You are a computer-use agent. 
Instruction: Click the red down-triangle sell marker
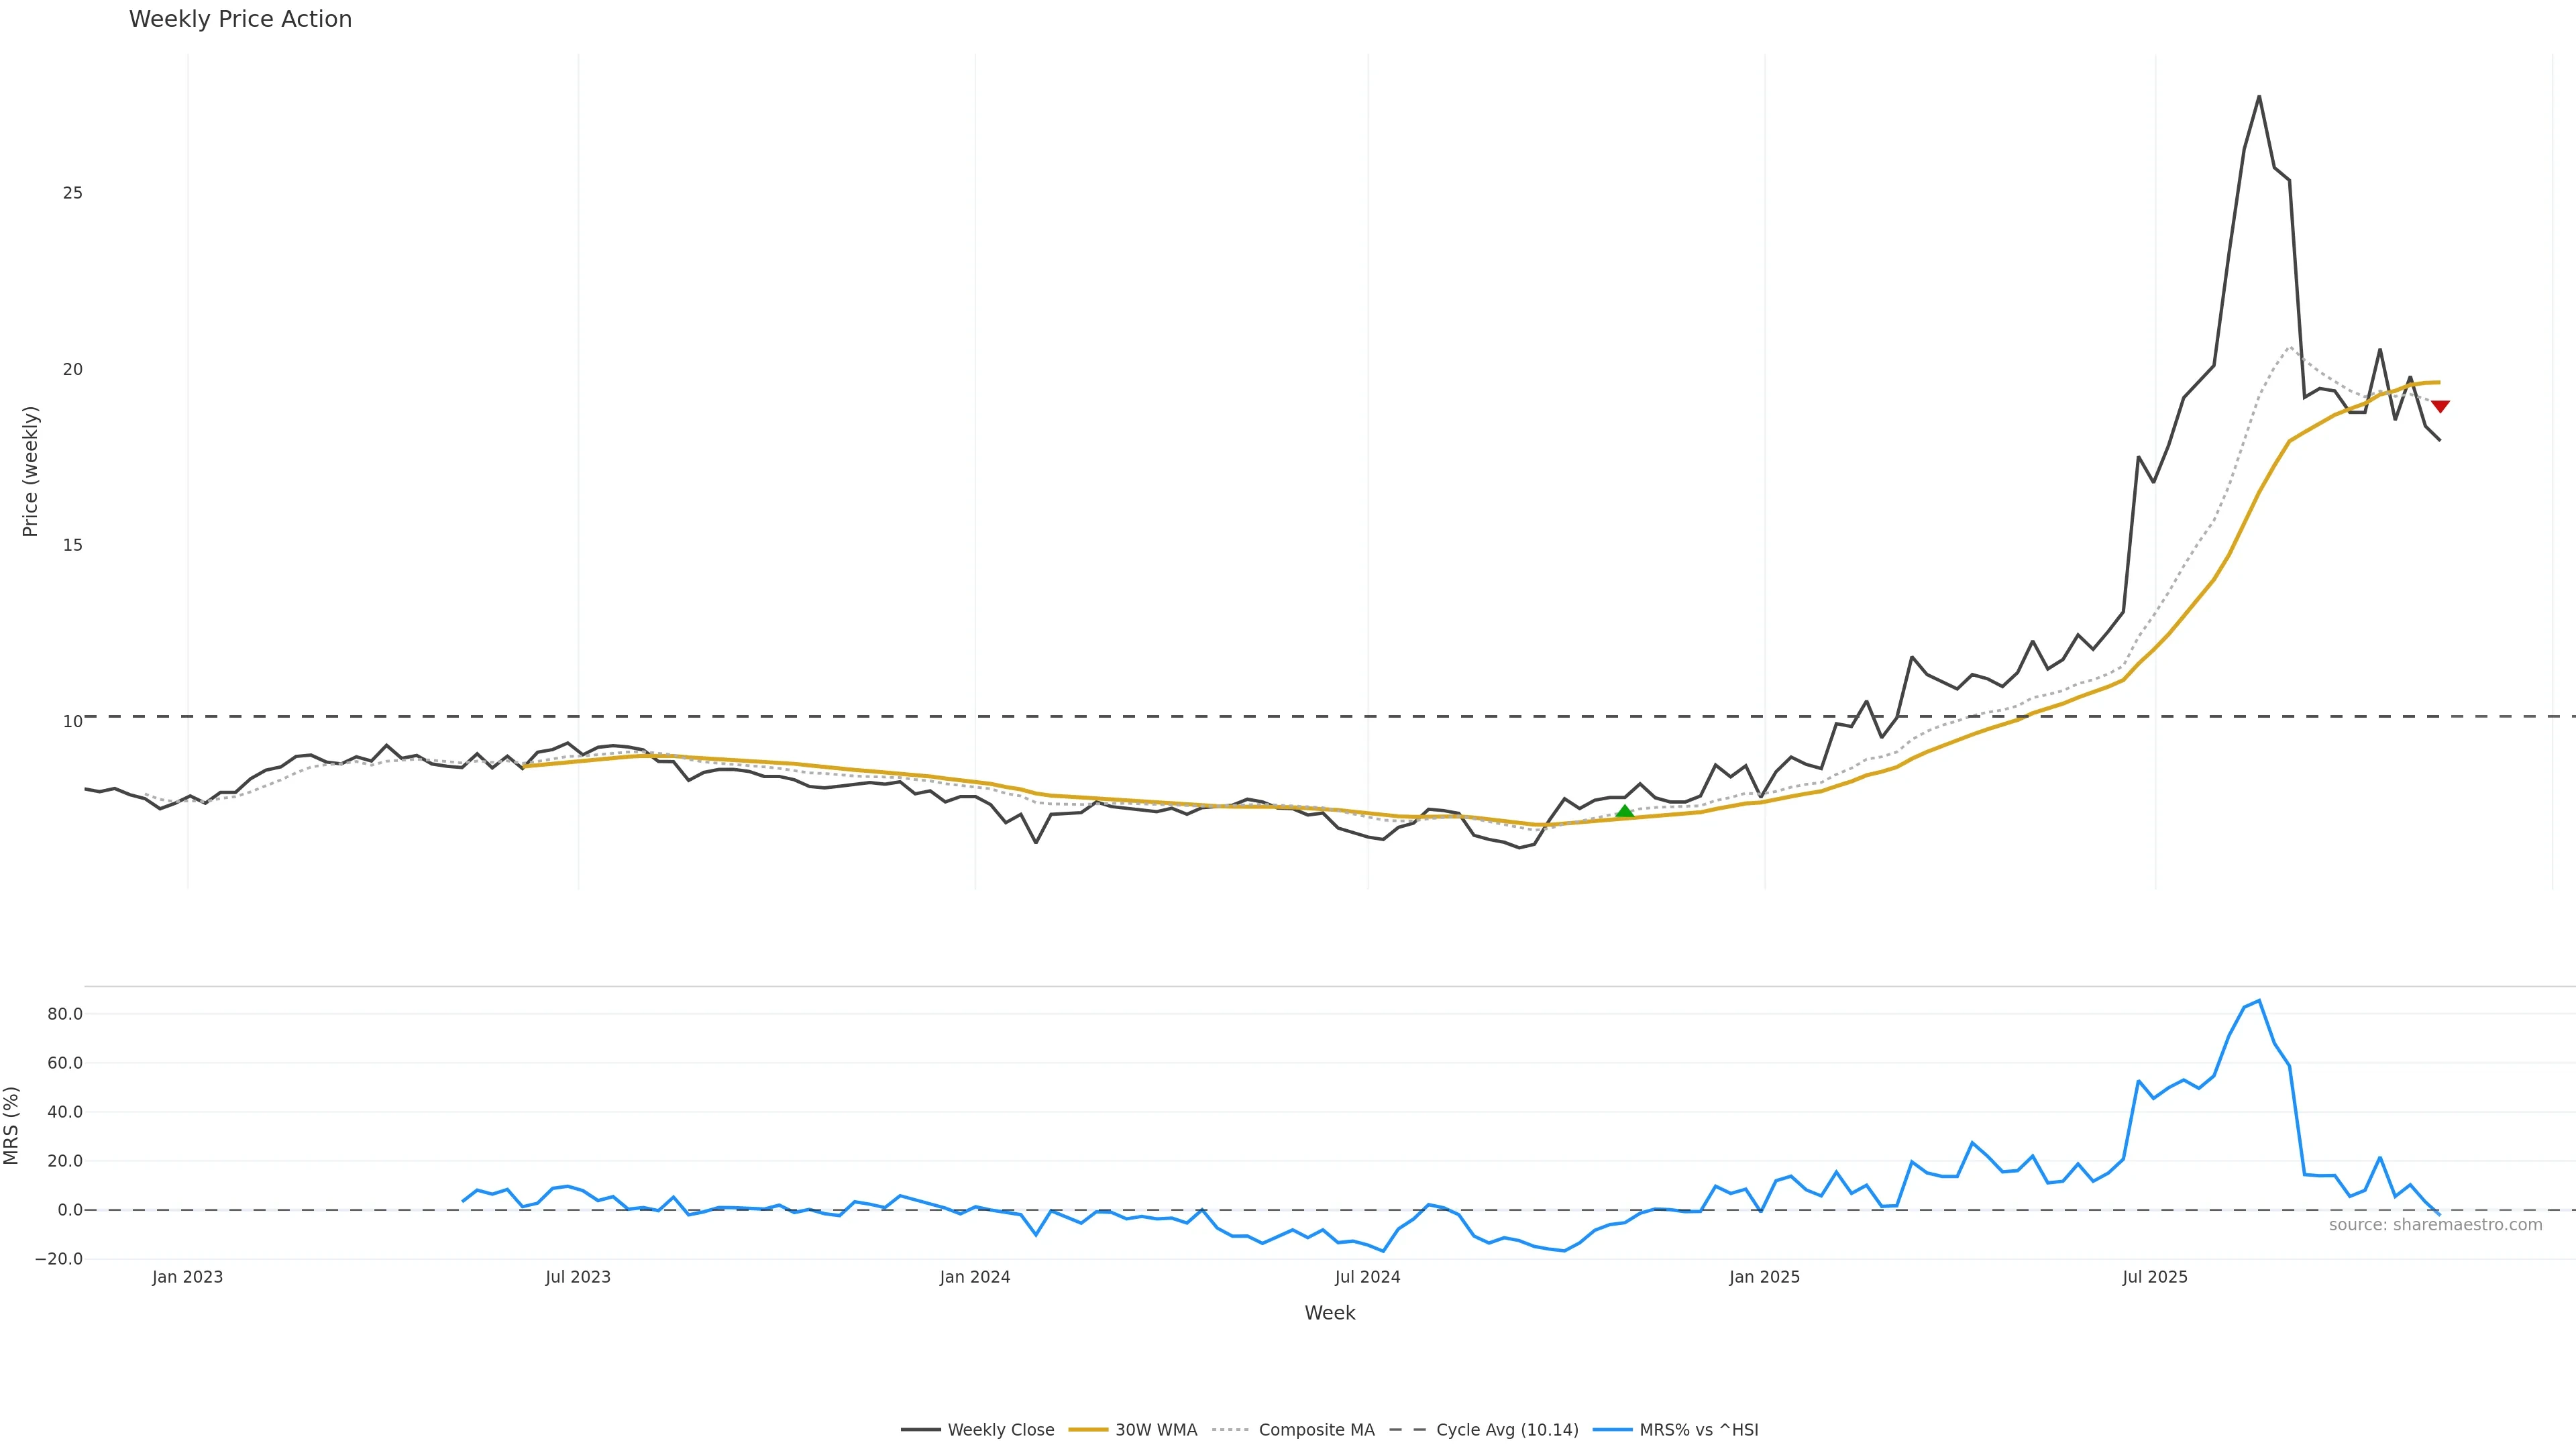[2440, 406]
